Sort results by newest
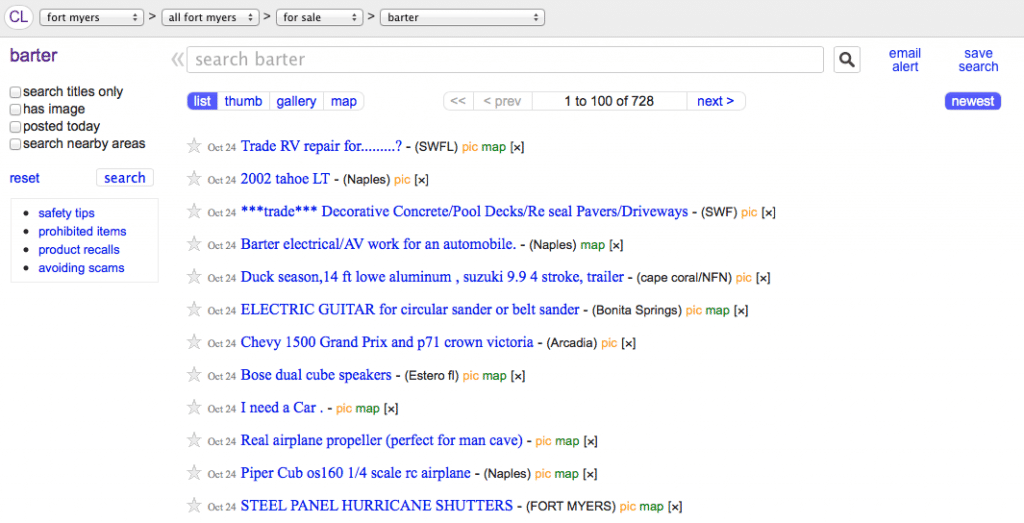This screenshot has height=523, width=1024. click(972, 101)
